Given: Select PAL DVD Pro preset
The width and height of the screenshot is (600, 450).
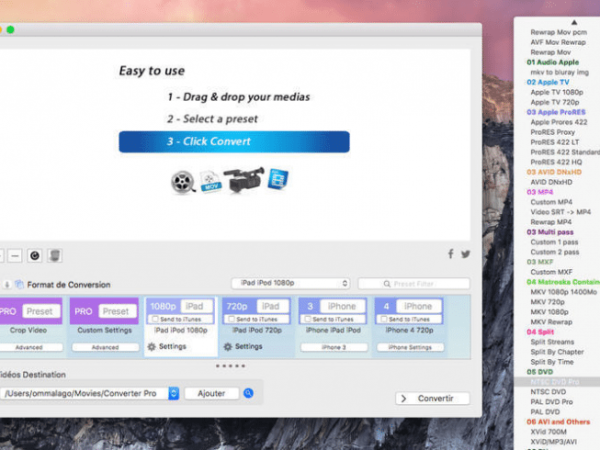Looking at the screenshot, I should point(551,402).
